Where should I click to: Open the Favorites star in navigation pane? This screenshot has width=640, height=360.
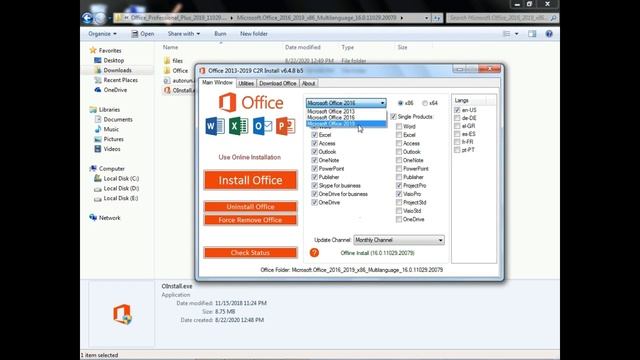click(93, 50)
